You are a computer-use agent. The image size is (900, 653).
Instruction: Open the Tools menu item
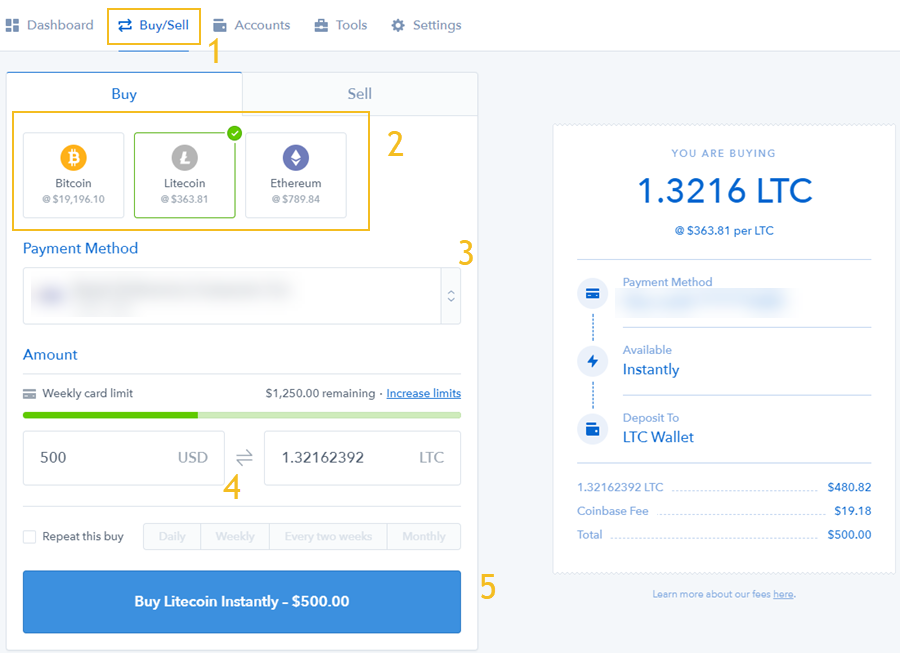click(340, 25)
